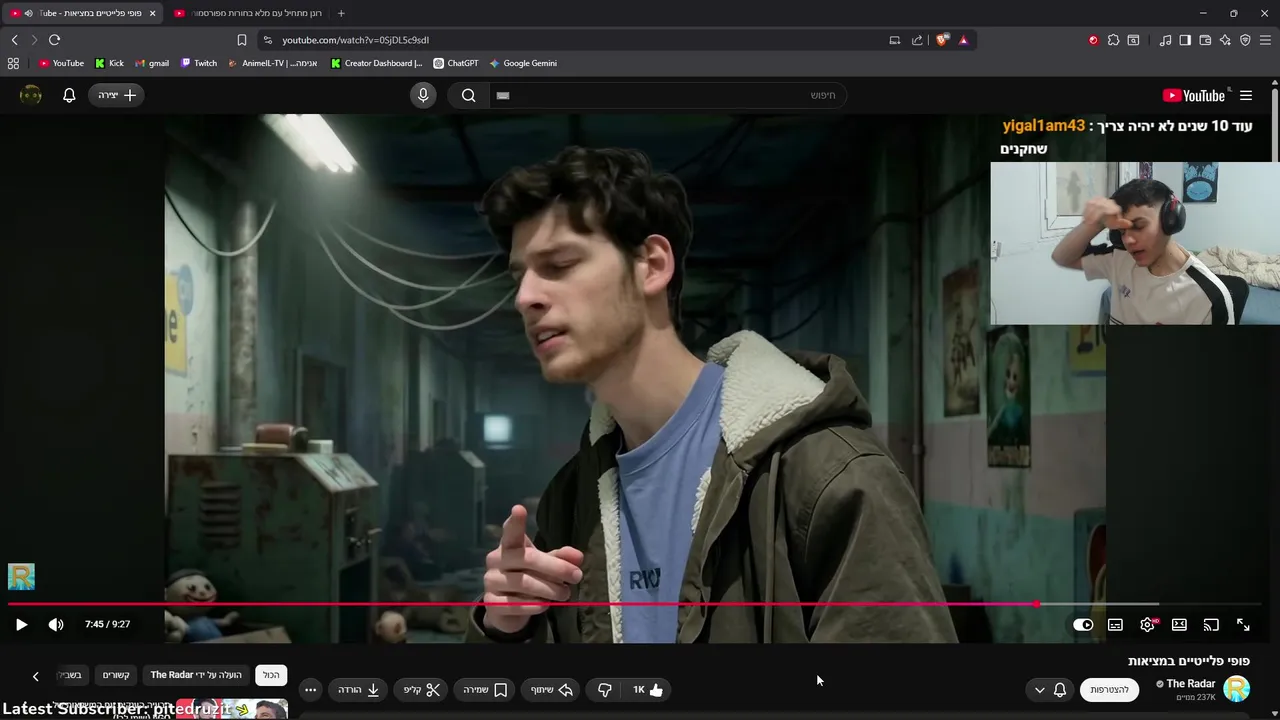Viewport: 1280px width, 720px height.
Task: Focus the YouTube search field
Action: (667, 95)
